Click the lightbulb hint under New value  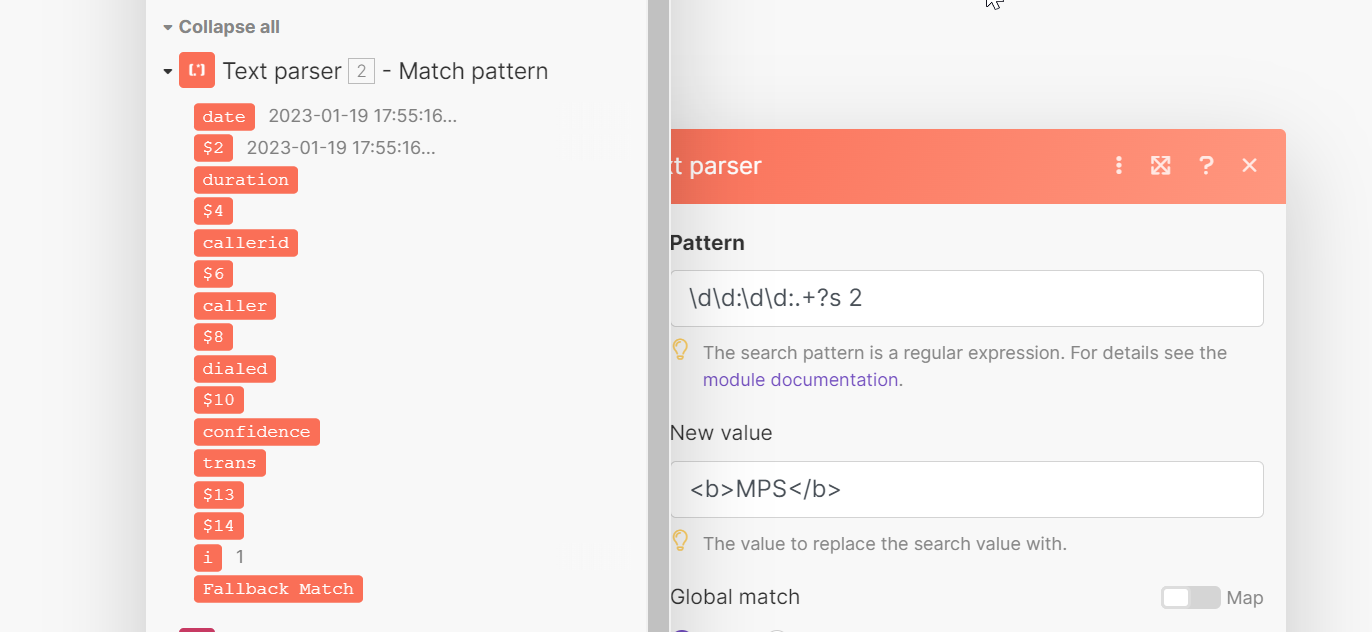pyautogui.click(x=681, y=542)
